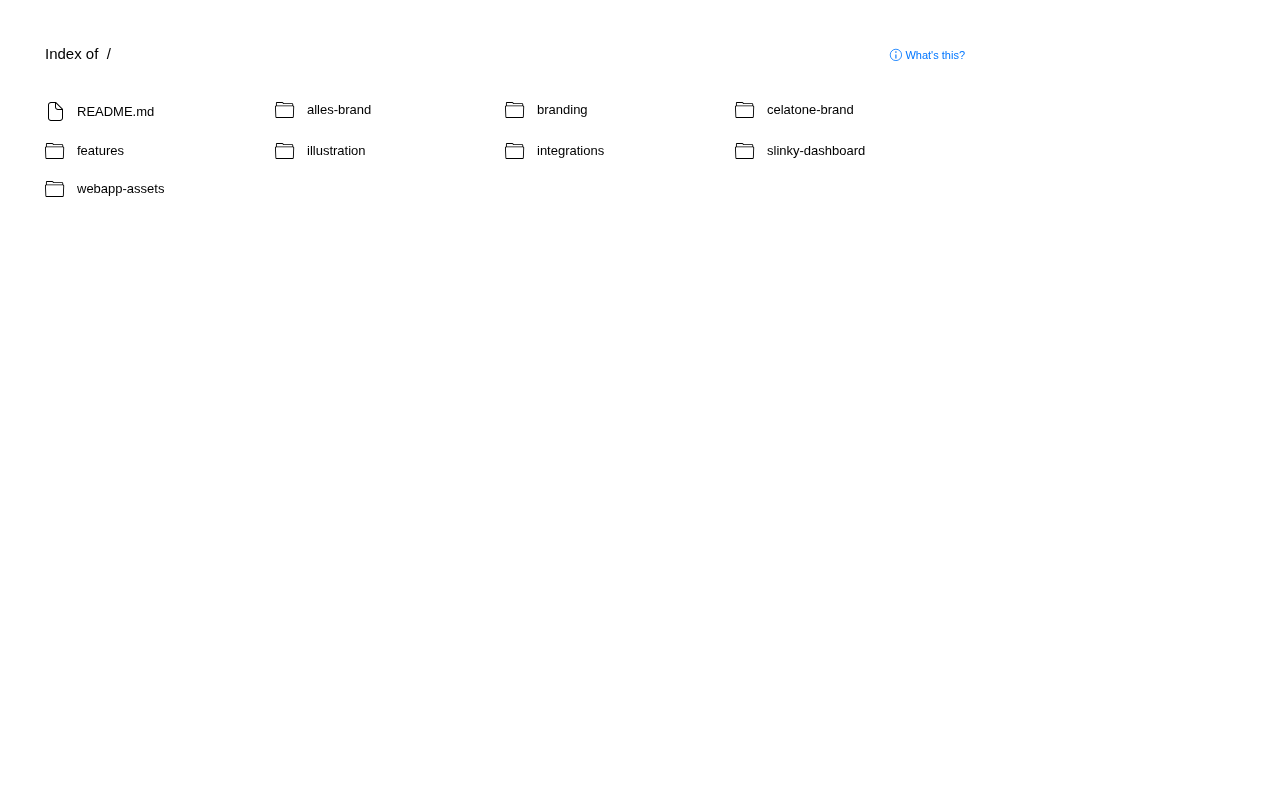
Task: Click the README.md file icon
Action: coord(55,111)
